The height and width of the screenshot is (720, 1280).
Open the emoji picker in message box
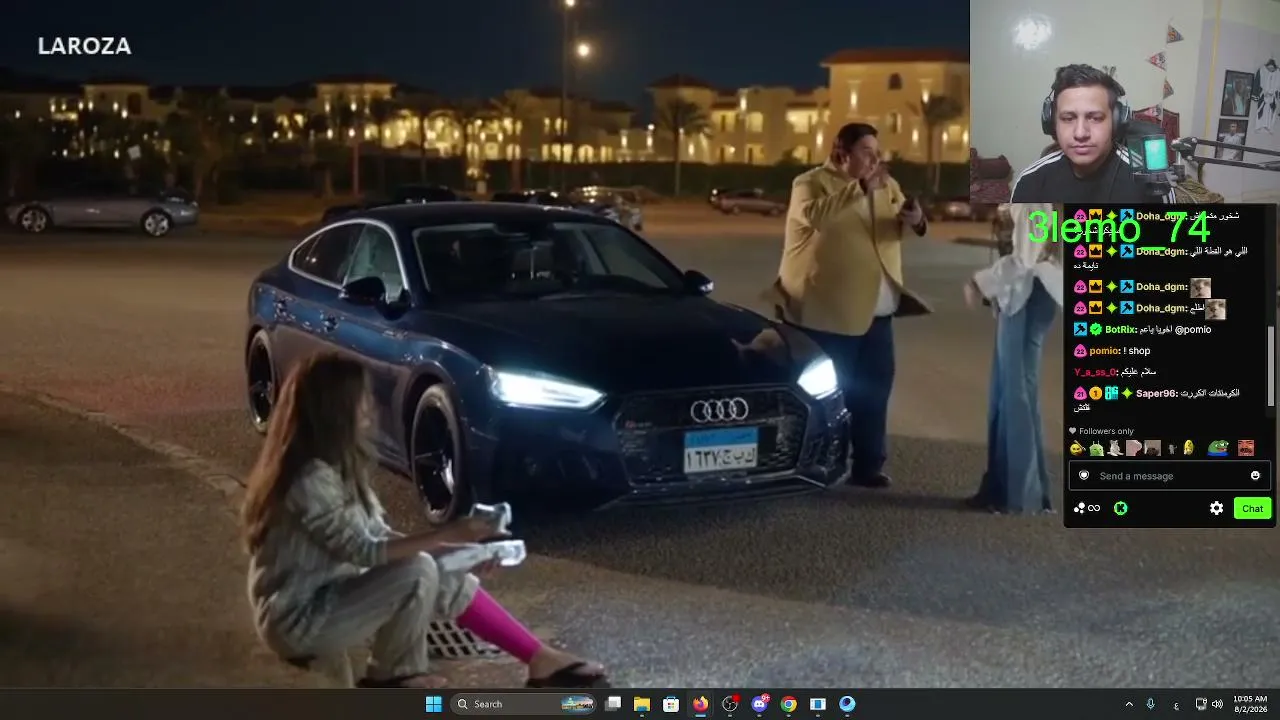click(1255, 476)
